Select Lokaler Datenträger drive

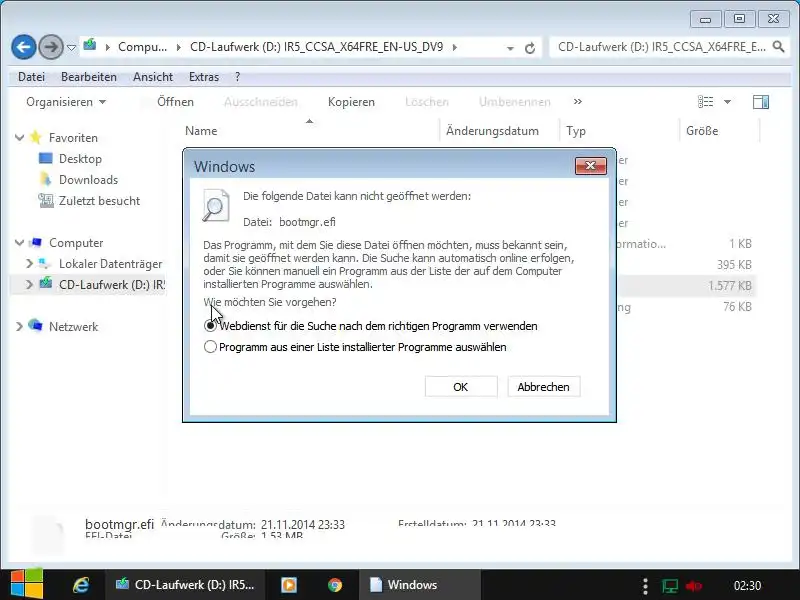pos(110,264)
